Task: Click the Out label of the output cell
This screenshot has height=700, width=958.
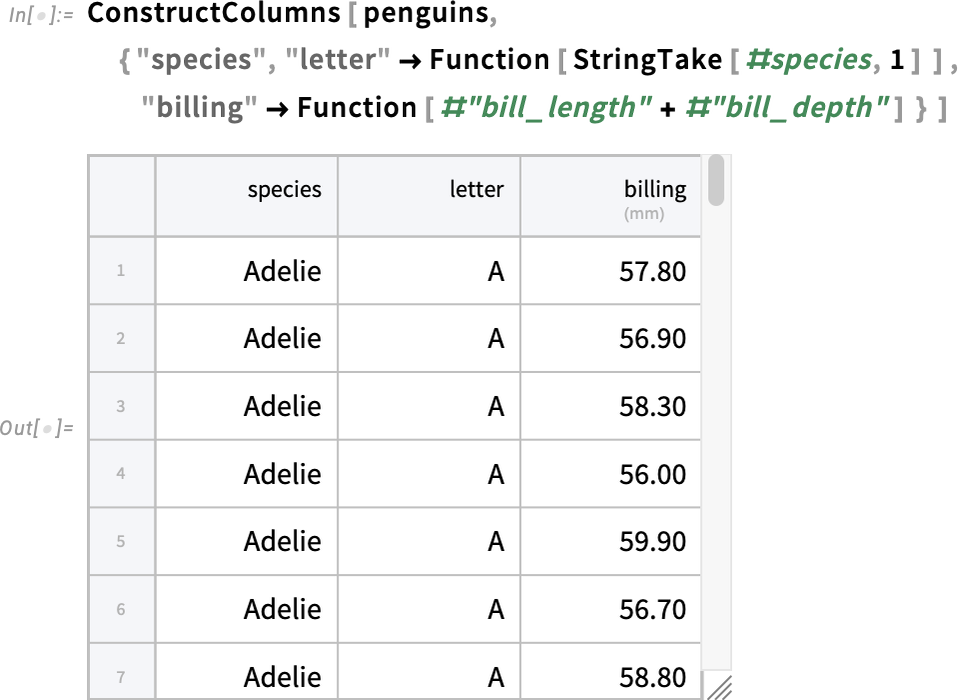Action: tap(36, 428)
